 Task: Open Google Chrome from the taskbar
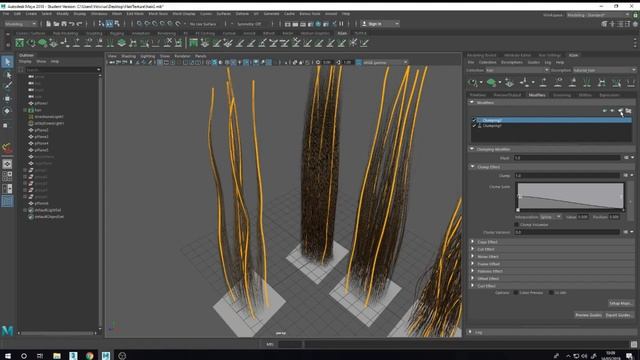[89, 356]
